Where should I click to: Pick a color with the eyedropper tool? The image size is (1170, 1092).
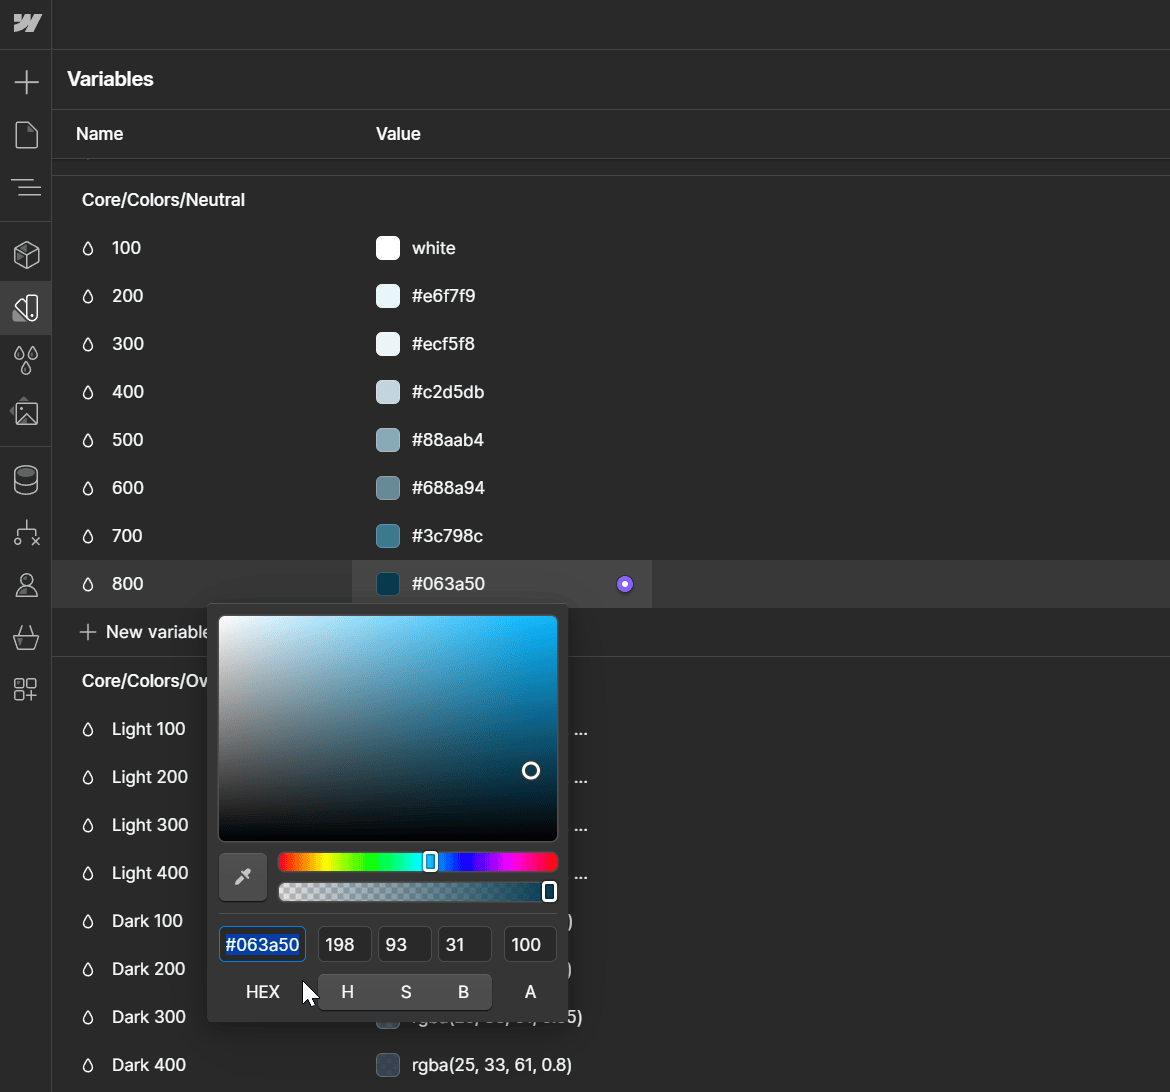pos(242,876)
